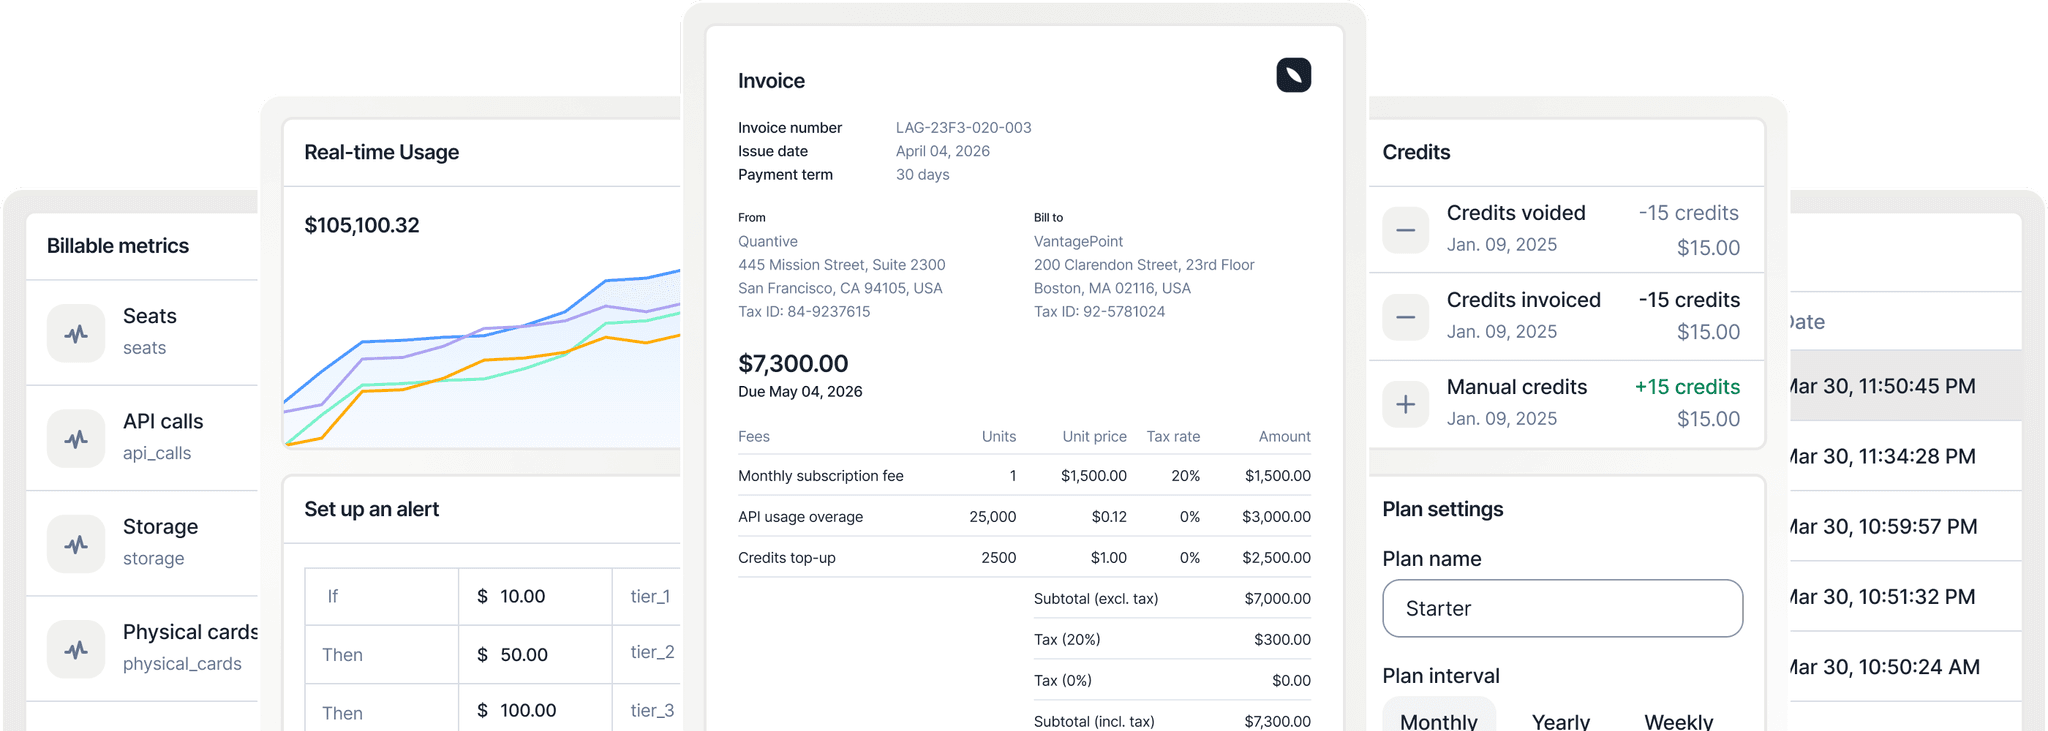Open the Monthly subscription fee line item
2048x731 pixels.
point(820,476)
